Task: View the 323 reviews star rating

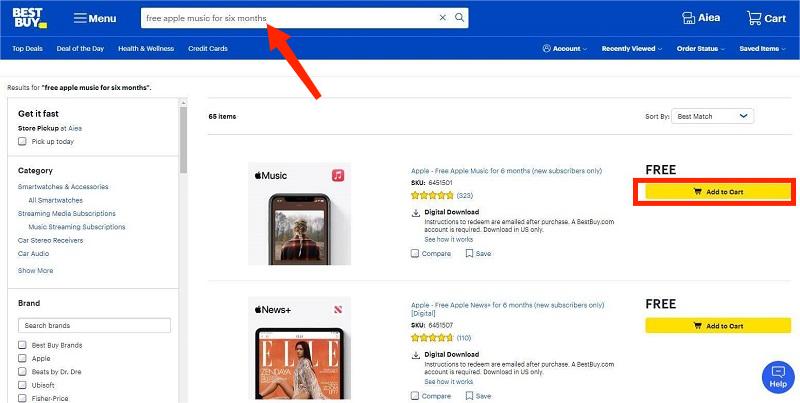Action: (442, 195)
